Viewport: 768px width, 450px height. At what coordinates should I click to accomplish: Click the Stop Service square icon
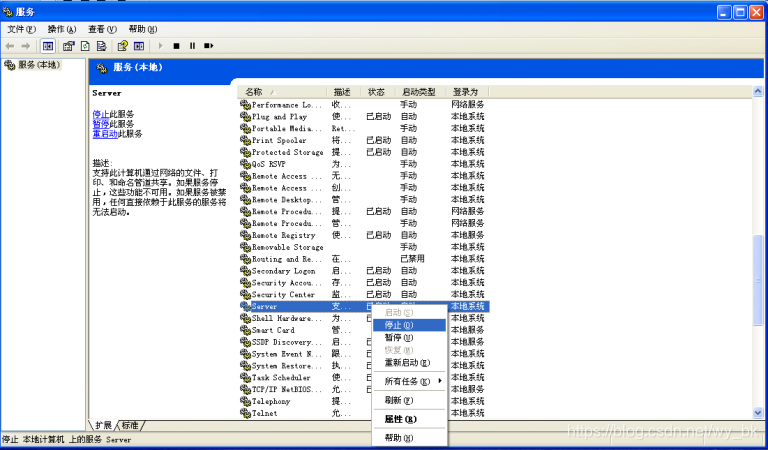(x=176, y=46)
